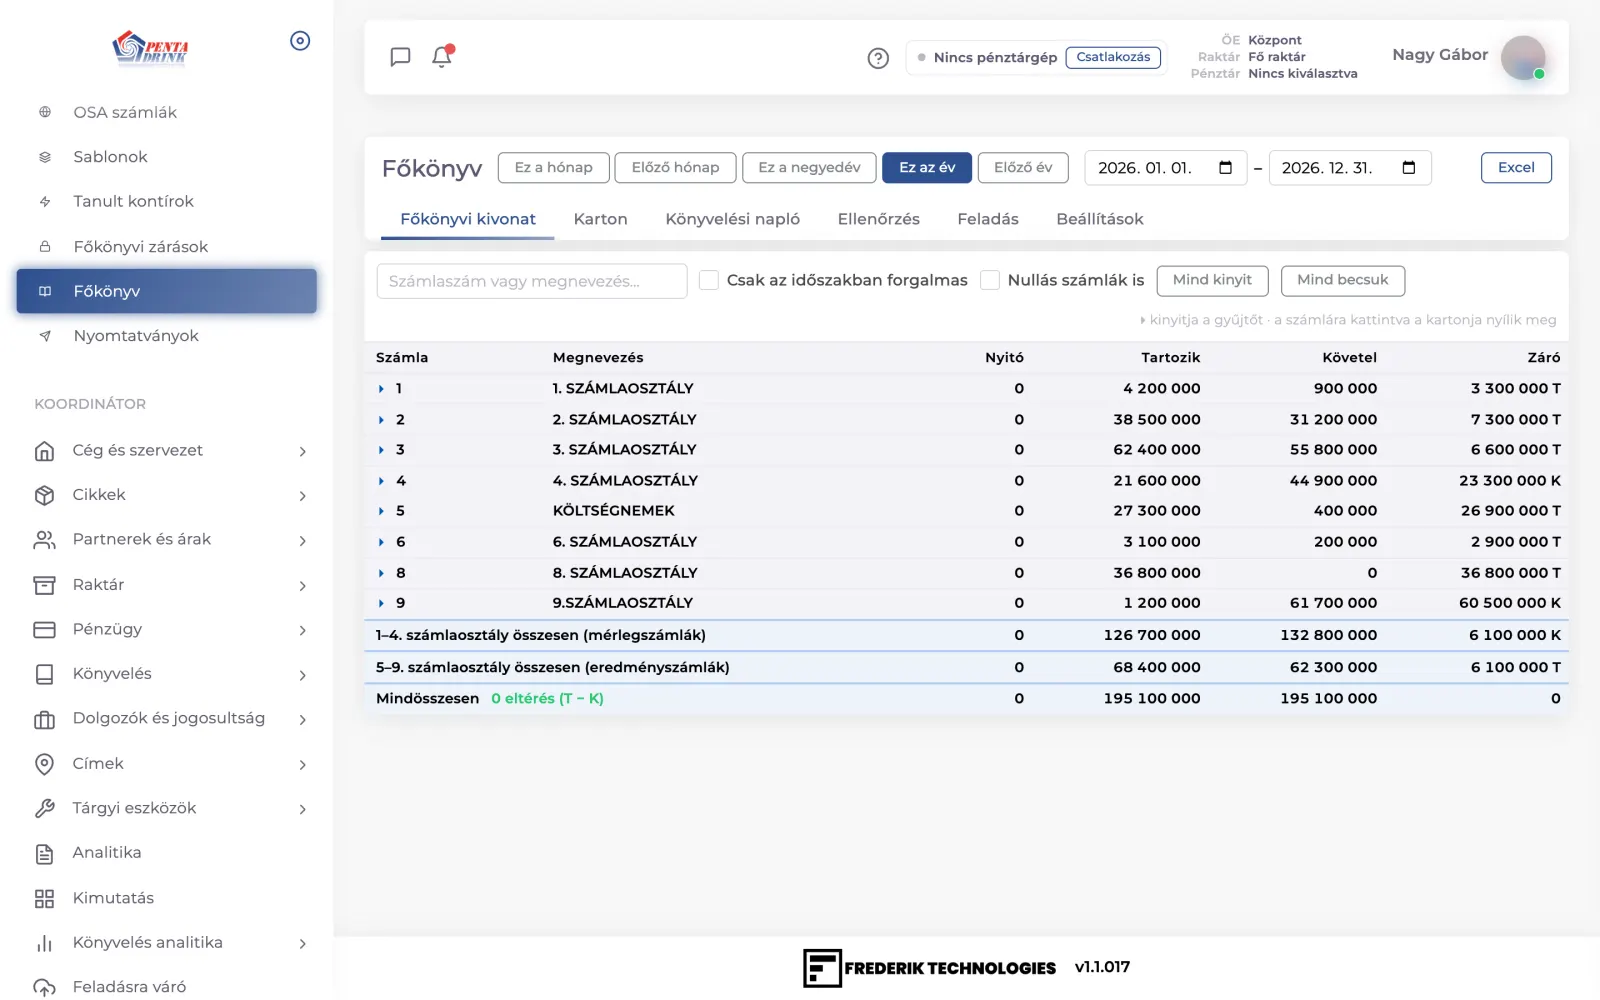Select the 'Ez a negyedév' period button
Screen dimensions: 1600x1000
pyautogui.click(x=809, y=168)
